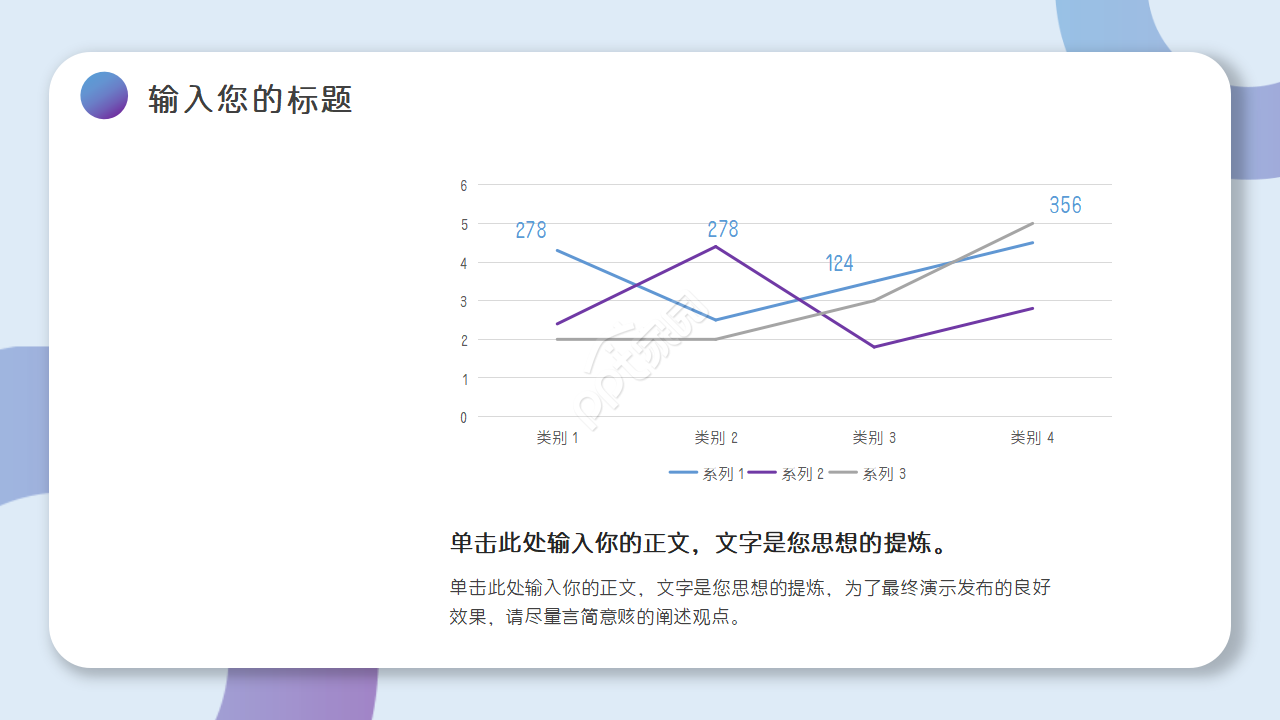The height and width of the screenshot is (720, 1280).
Task: Click the 356 data label
Action: tap(1066, 204)
